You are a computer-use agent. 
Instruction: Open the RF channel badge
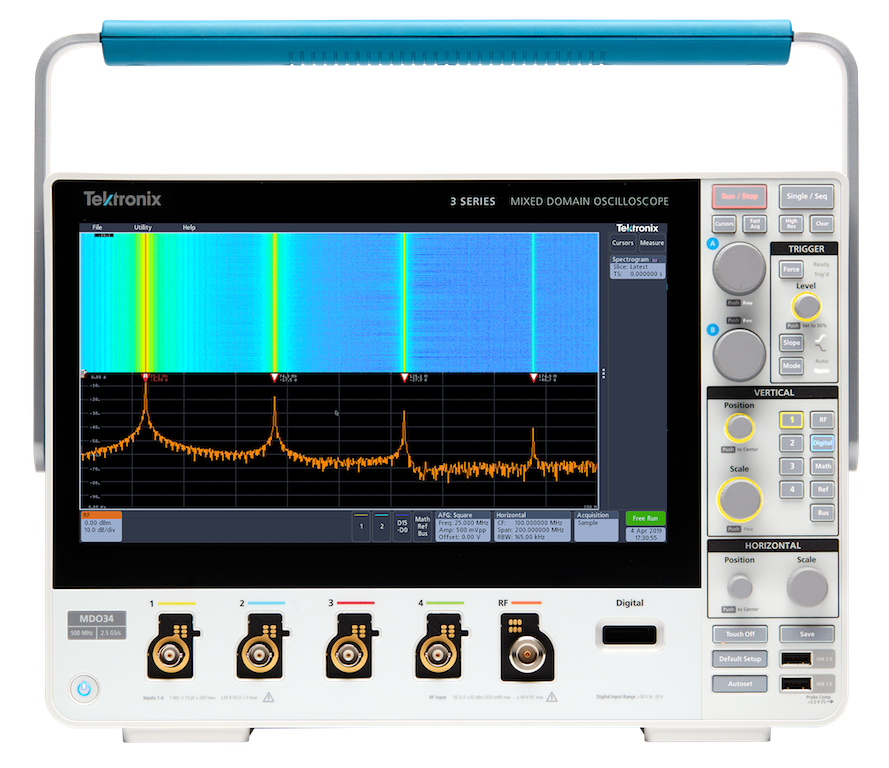(x=101, y=527)
